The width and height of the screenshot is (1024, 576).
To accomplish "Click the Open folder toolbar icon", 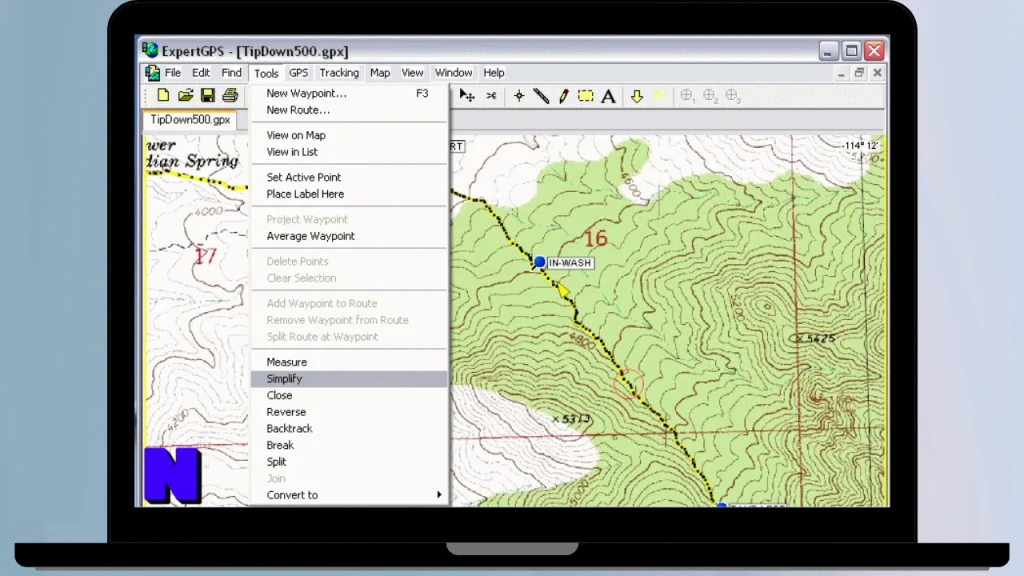I will pyautogui.click(x=185, y=95).
